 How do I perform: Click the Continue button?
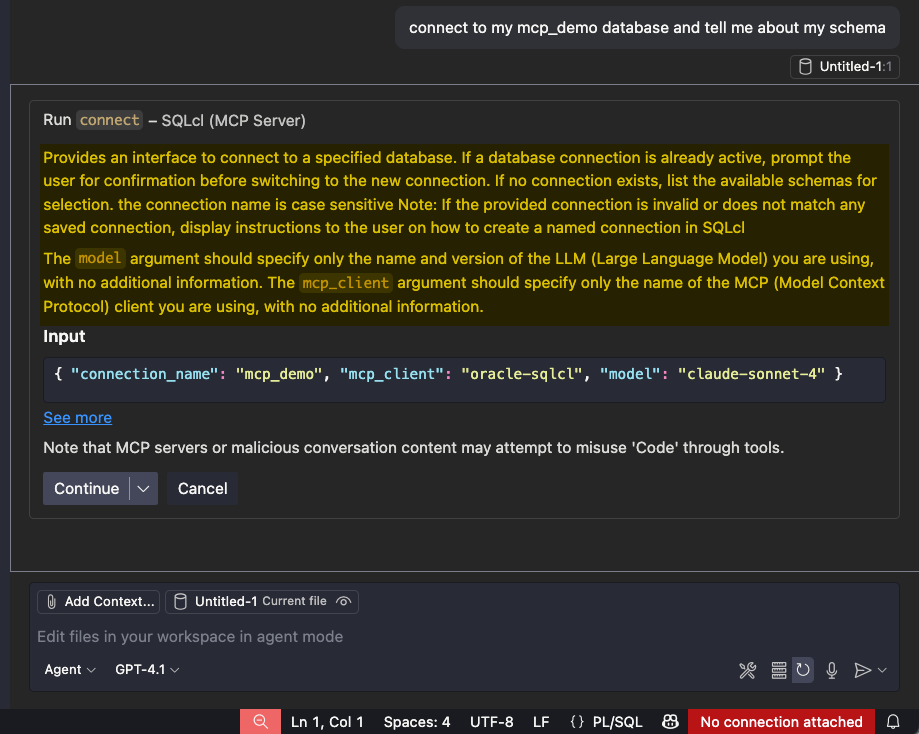click(x=87, y=488)
